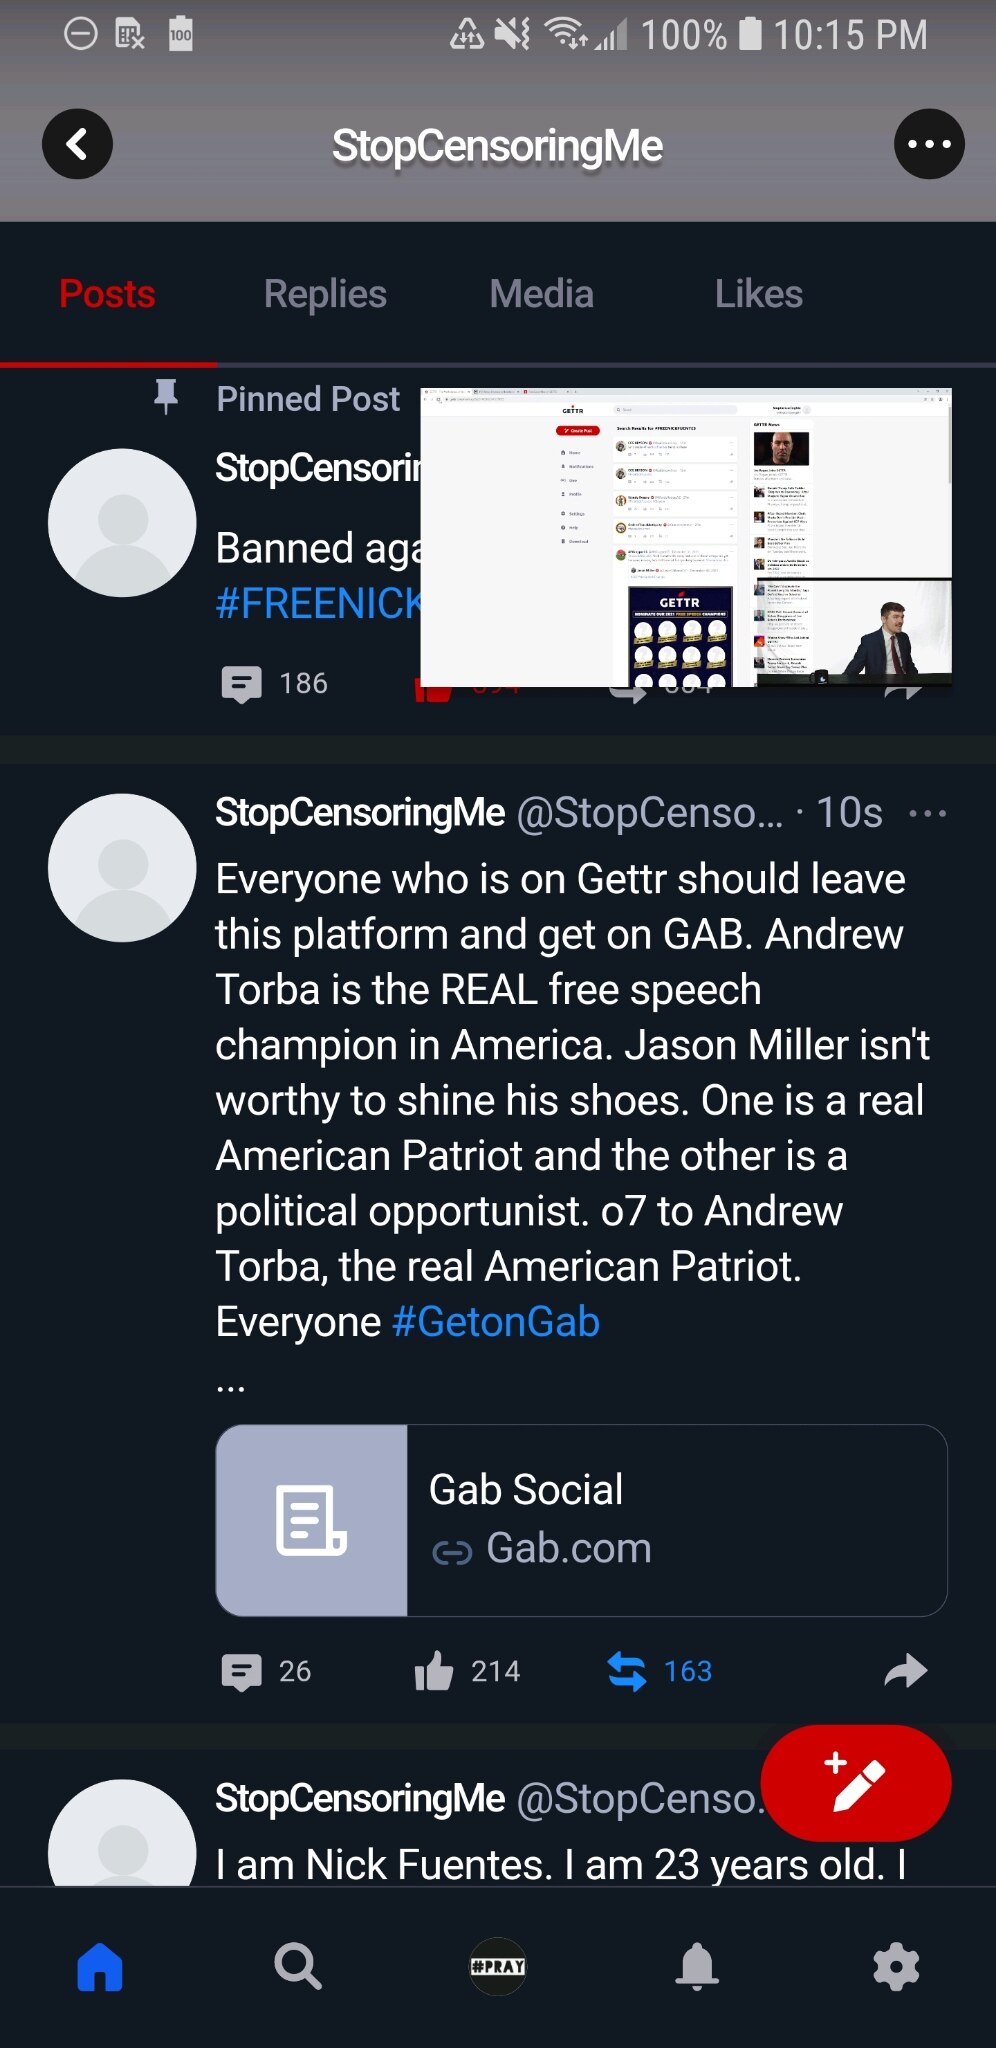Tap the pin icon on the pinned post
The height and width of the screenshot is (2048, 996).
(166, 396)
